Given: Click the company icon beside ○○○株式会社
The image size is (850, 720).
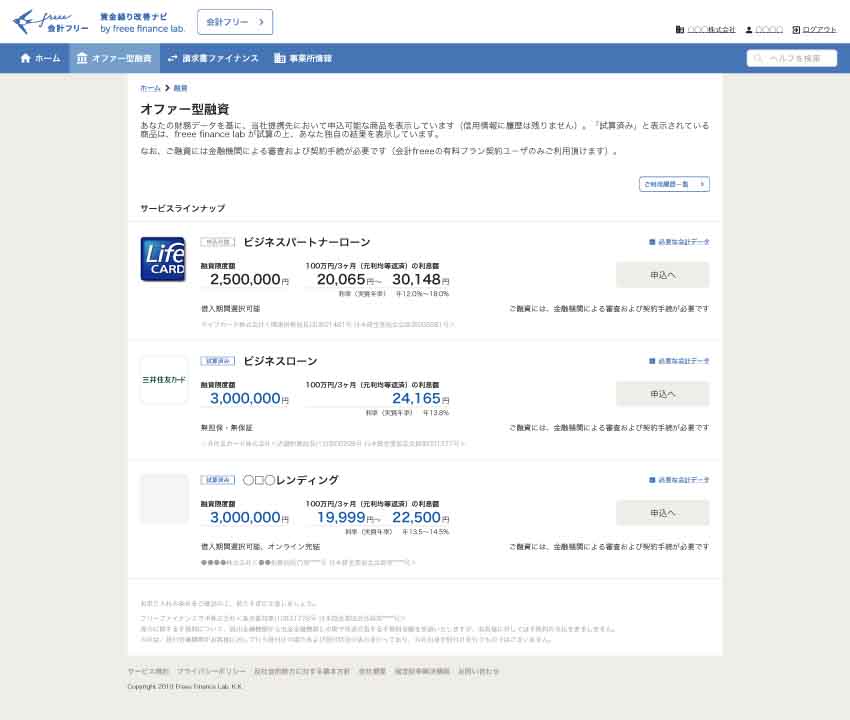Looking at the screenshot, I should (682, 29).
